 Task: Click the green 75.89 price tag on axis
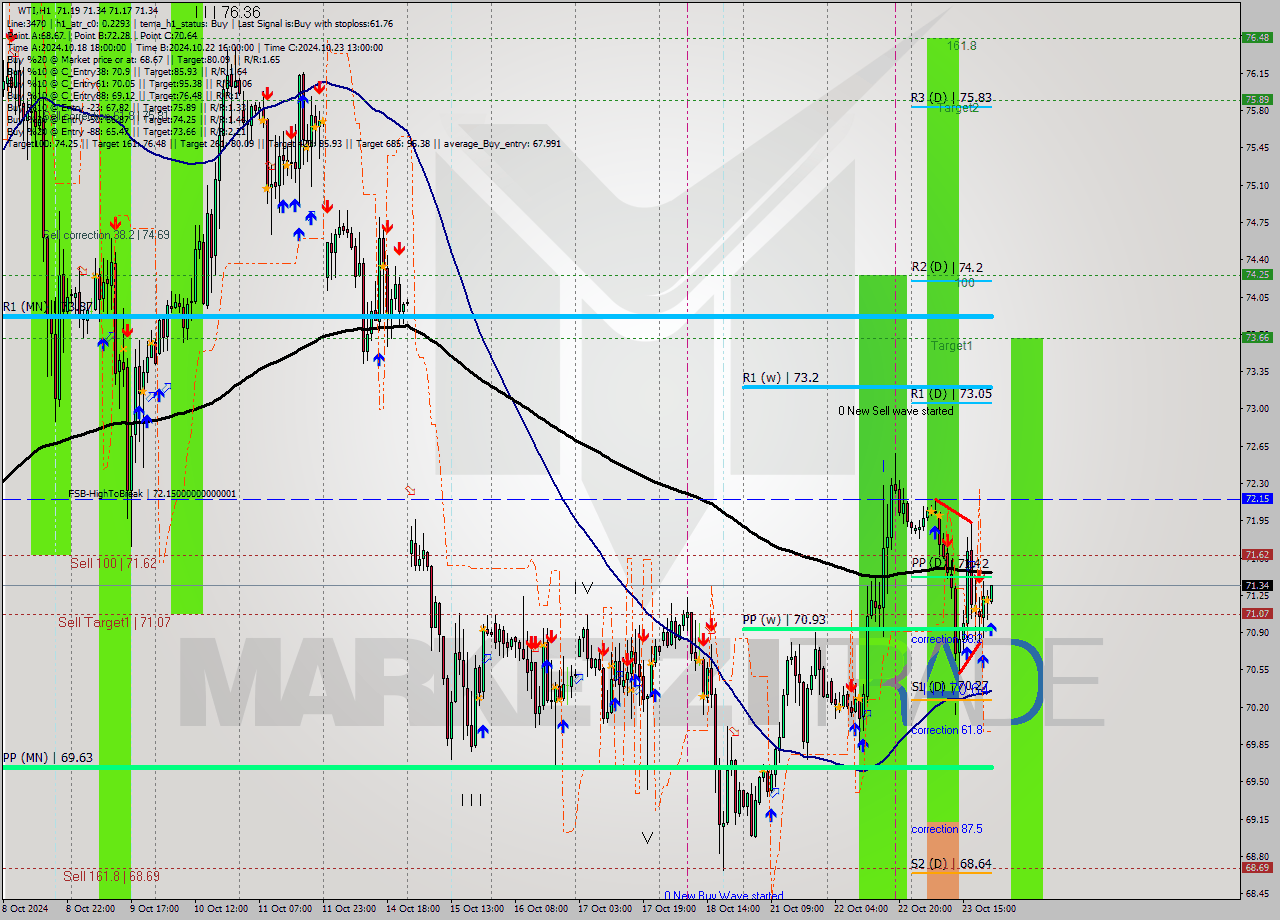pos(1257,99)
